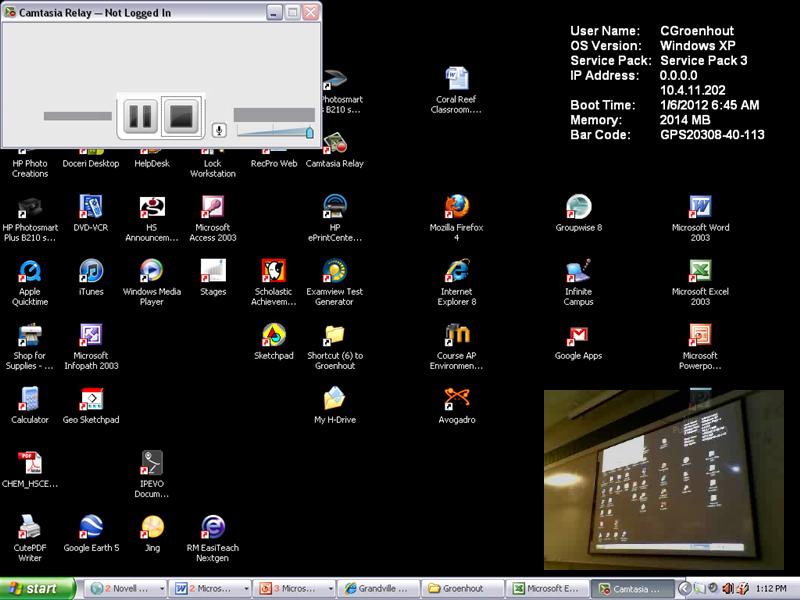Launch the Geo Sketchpad icon
The width and height of the screenshot is (800, 600).
pyautogui.click(x=91, y=406)
